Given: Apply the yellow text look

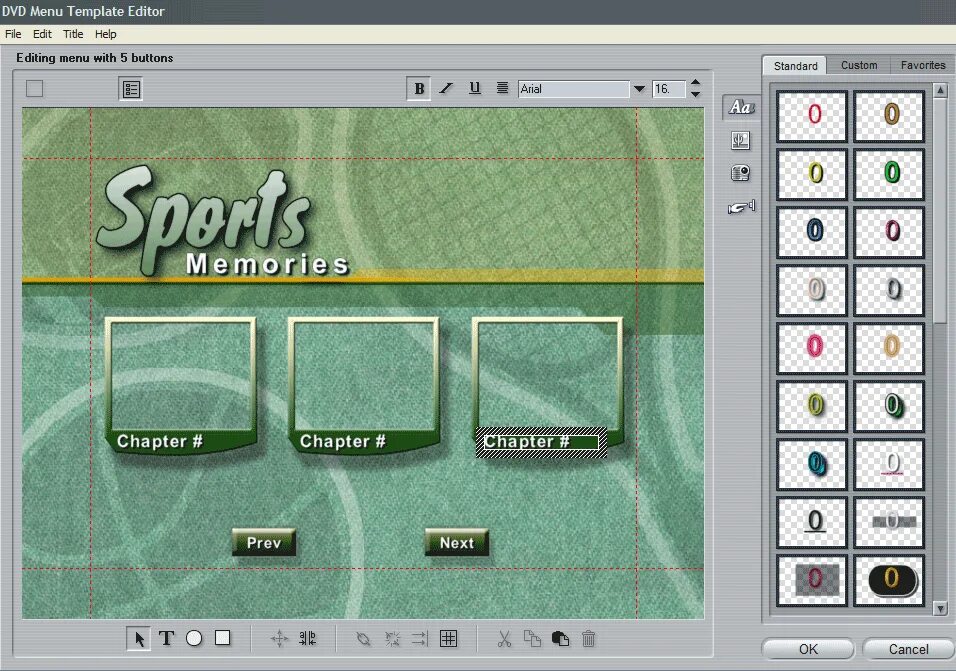Looking at the screenshot, I should (x=812, y=174).
